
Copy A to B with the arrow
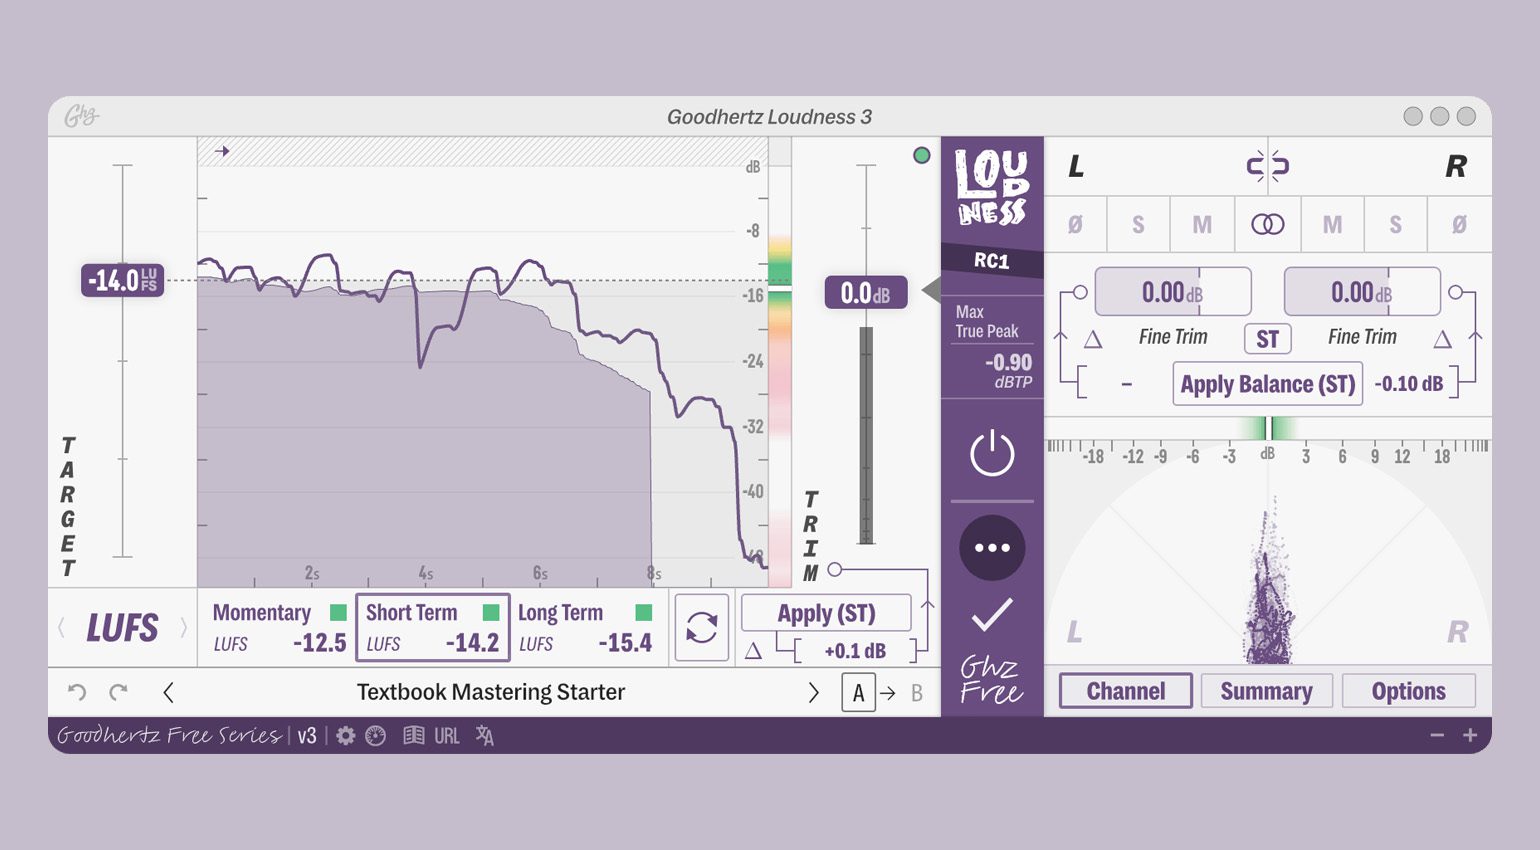click(x=888, y=693)
